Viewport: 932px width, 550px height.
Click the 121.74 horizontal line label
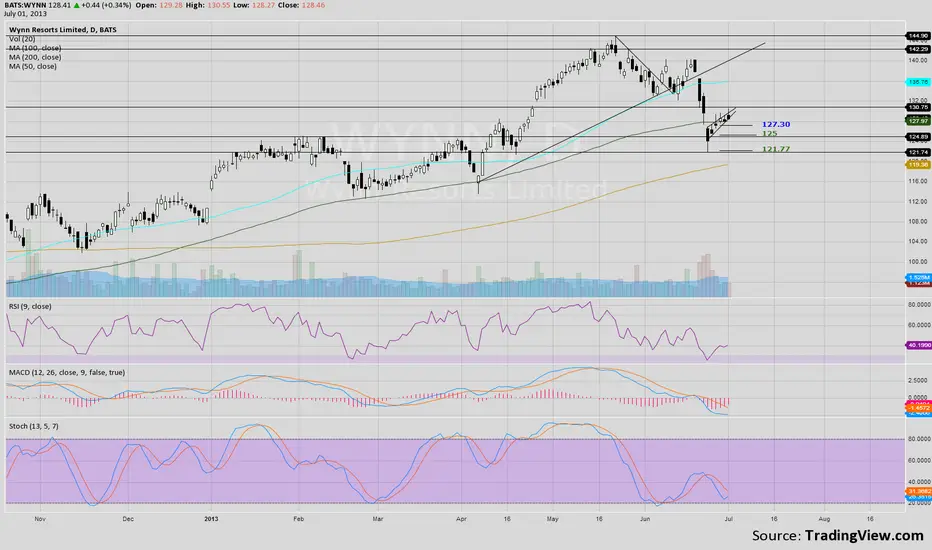point(918,153)
